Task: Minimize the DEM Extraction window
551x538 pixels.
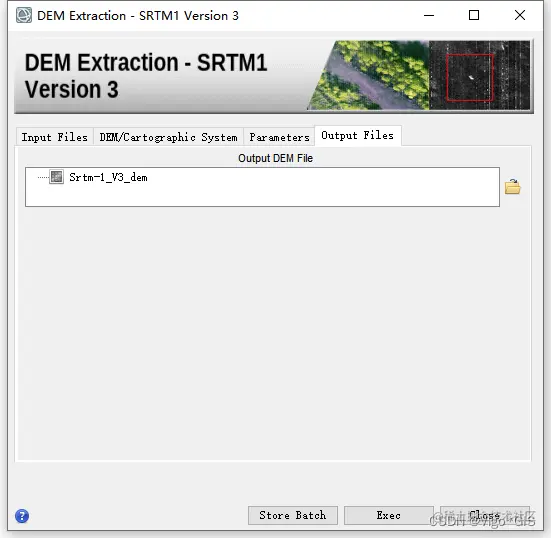Action: (x=429, y=15)
